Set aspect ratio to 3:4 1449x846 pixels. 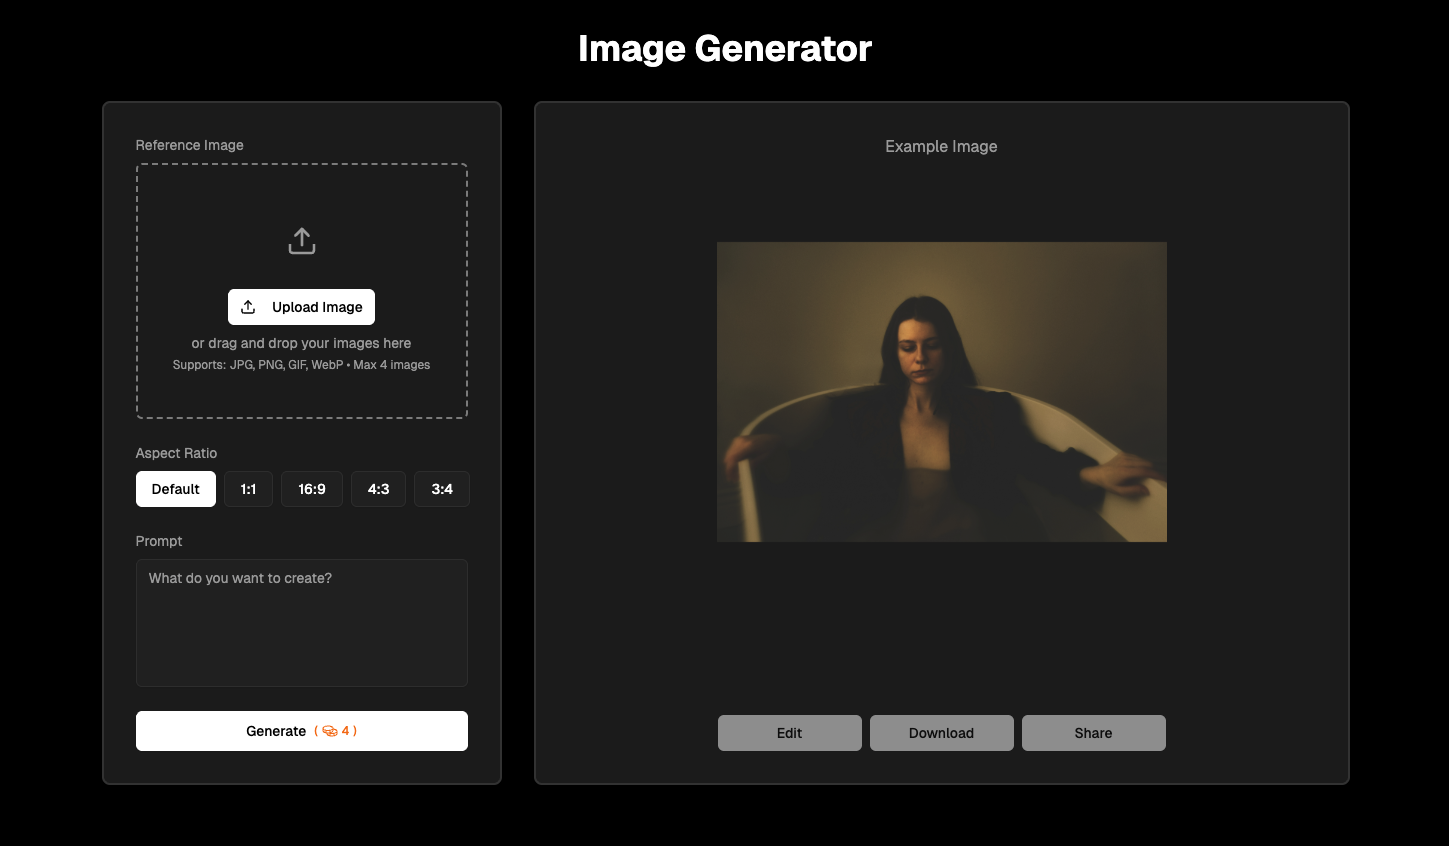click(442, 489)
